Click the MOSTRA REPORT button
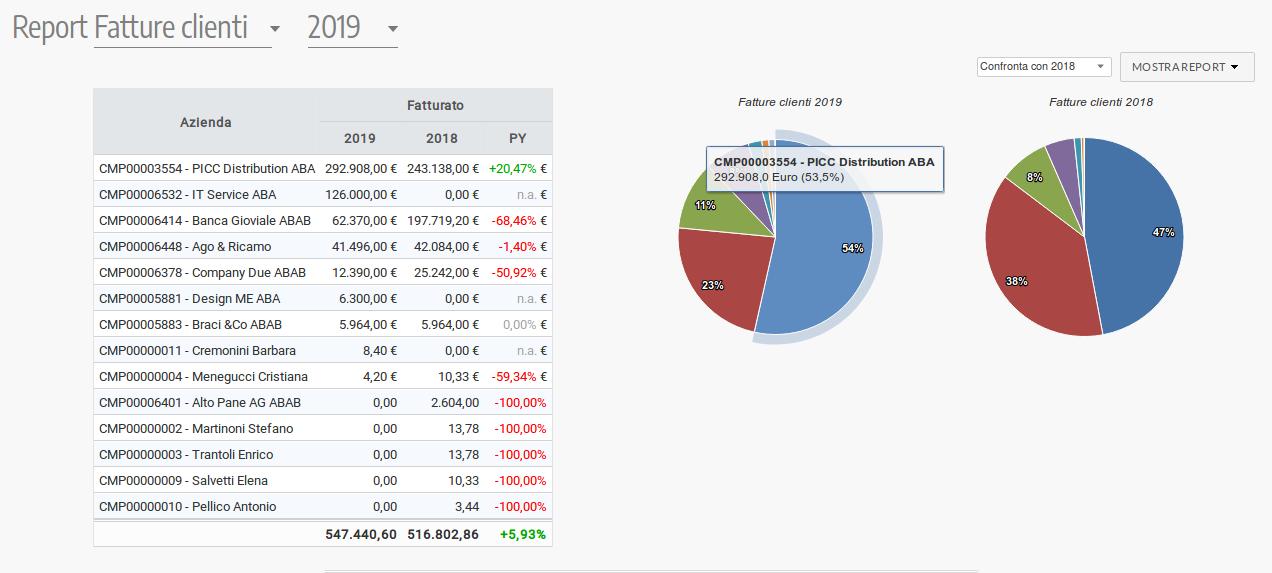The image size is (1272, 573). coord(1186,67)
